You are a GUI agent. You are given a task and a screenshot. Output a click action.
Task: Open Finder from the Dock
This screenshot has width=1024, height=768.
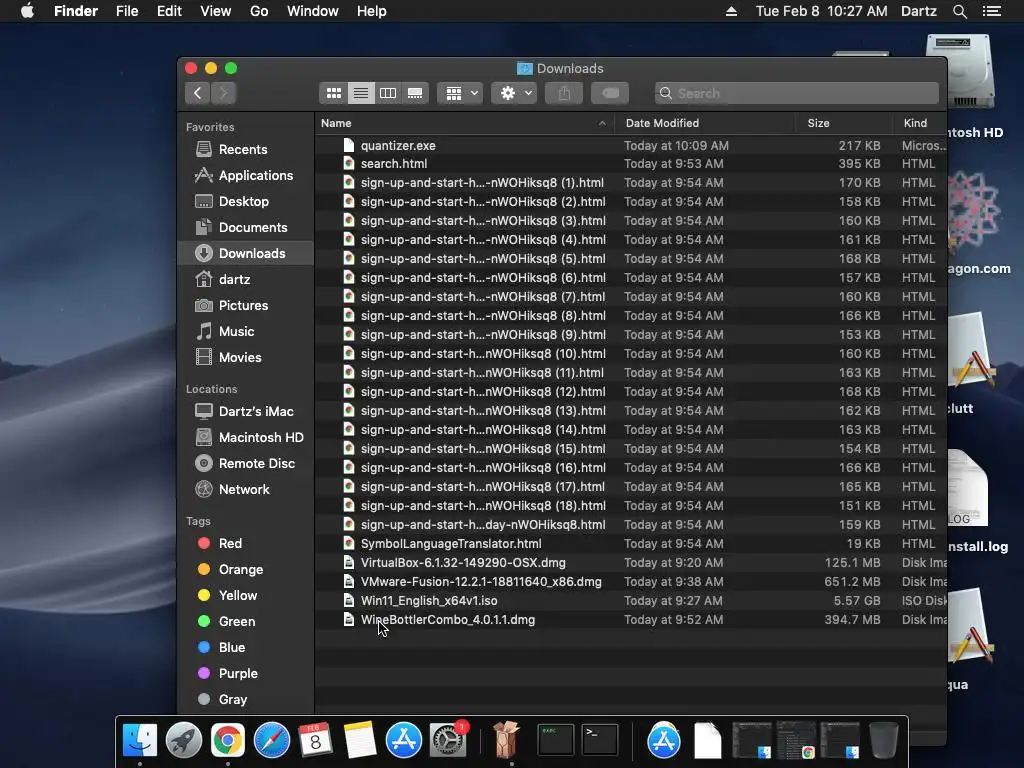(140, 741)
